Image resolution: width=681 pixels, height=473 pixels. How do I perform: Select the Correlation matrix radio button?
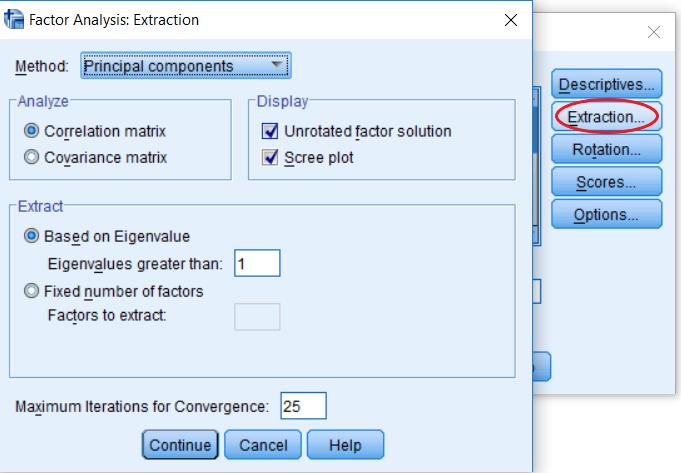pos(31,131)
